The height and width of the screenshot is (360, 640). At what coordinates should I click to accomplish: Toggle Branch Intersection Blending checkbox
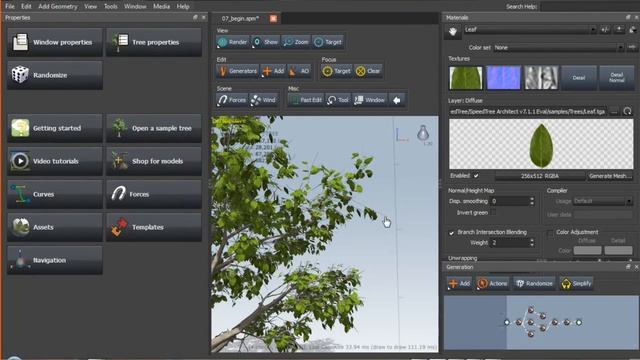point(451,233)
